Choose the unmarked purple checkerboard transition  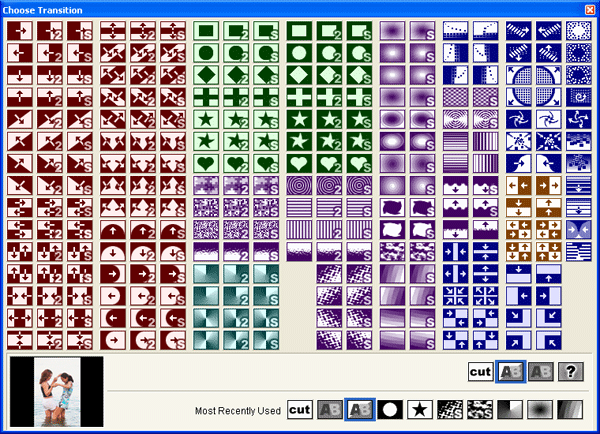[x=455, y=97]
